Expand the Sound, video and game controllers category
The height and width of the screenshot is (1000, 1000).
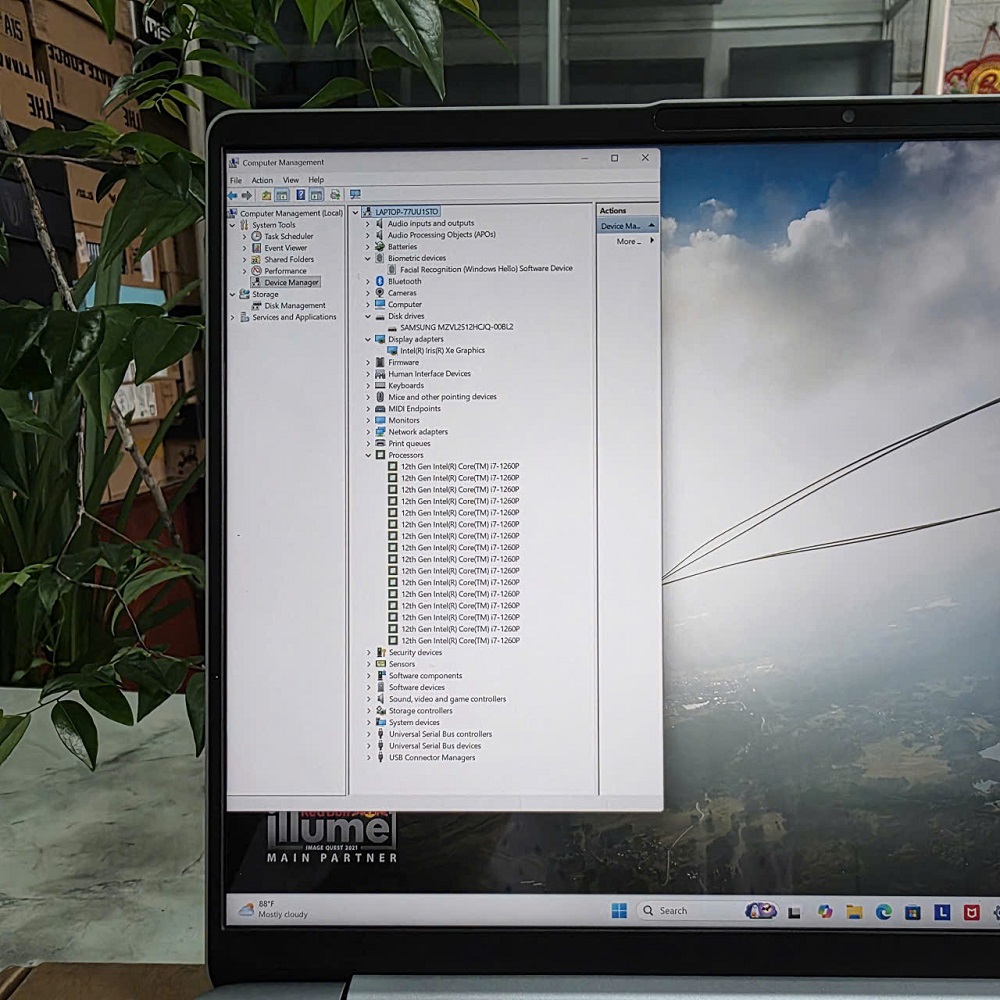(369, 699)
